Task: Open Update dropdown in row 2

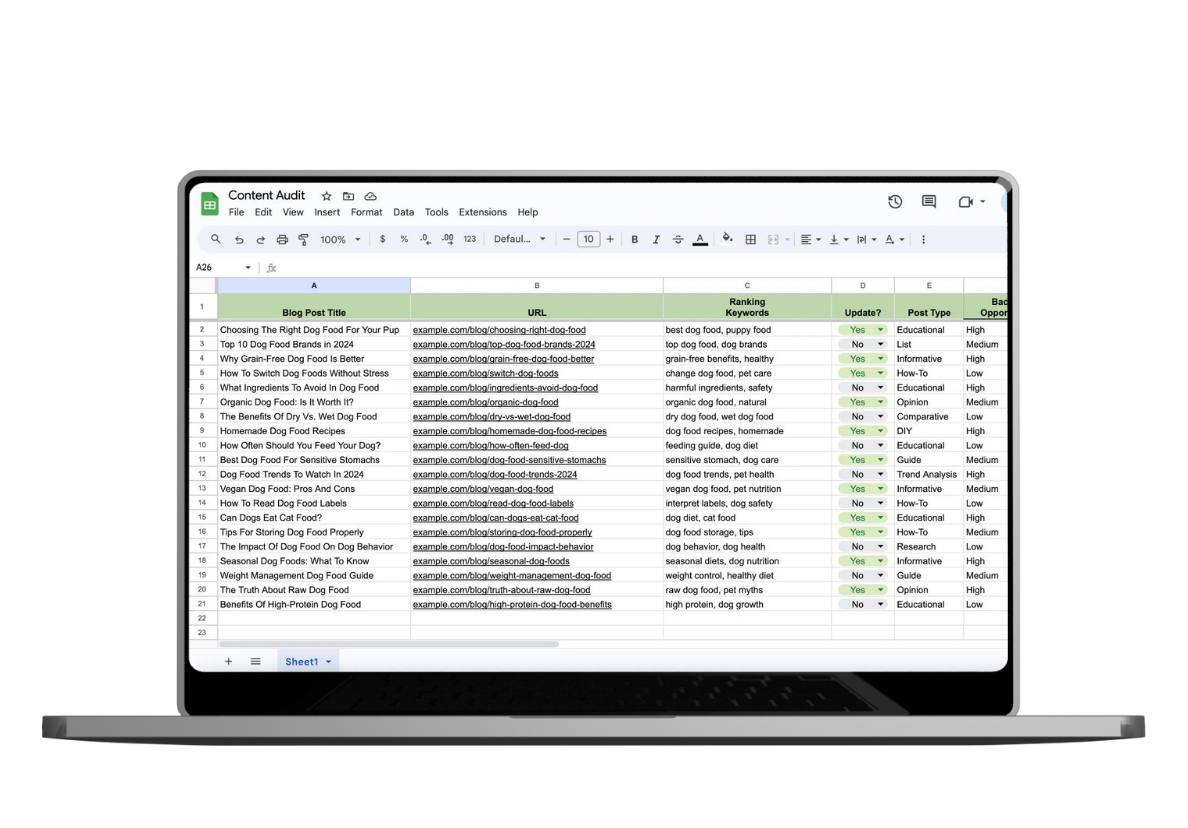Action: point(881,330)
